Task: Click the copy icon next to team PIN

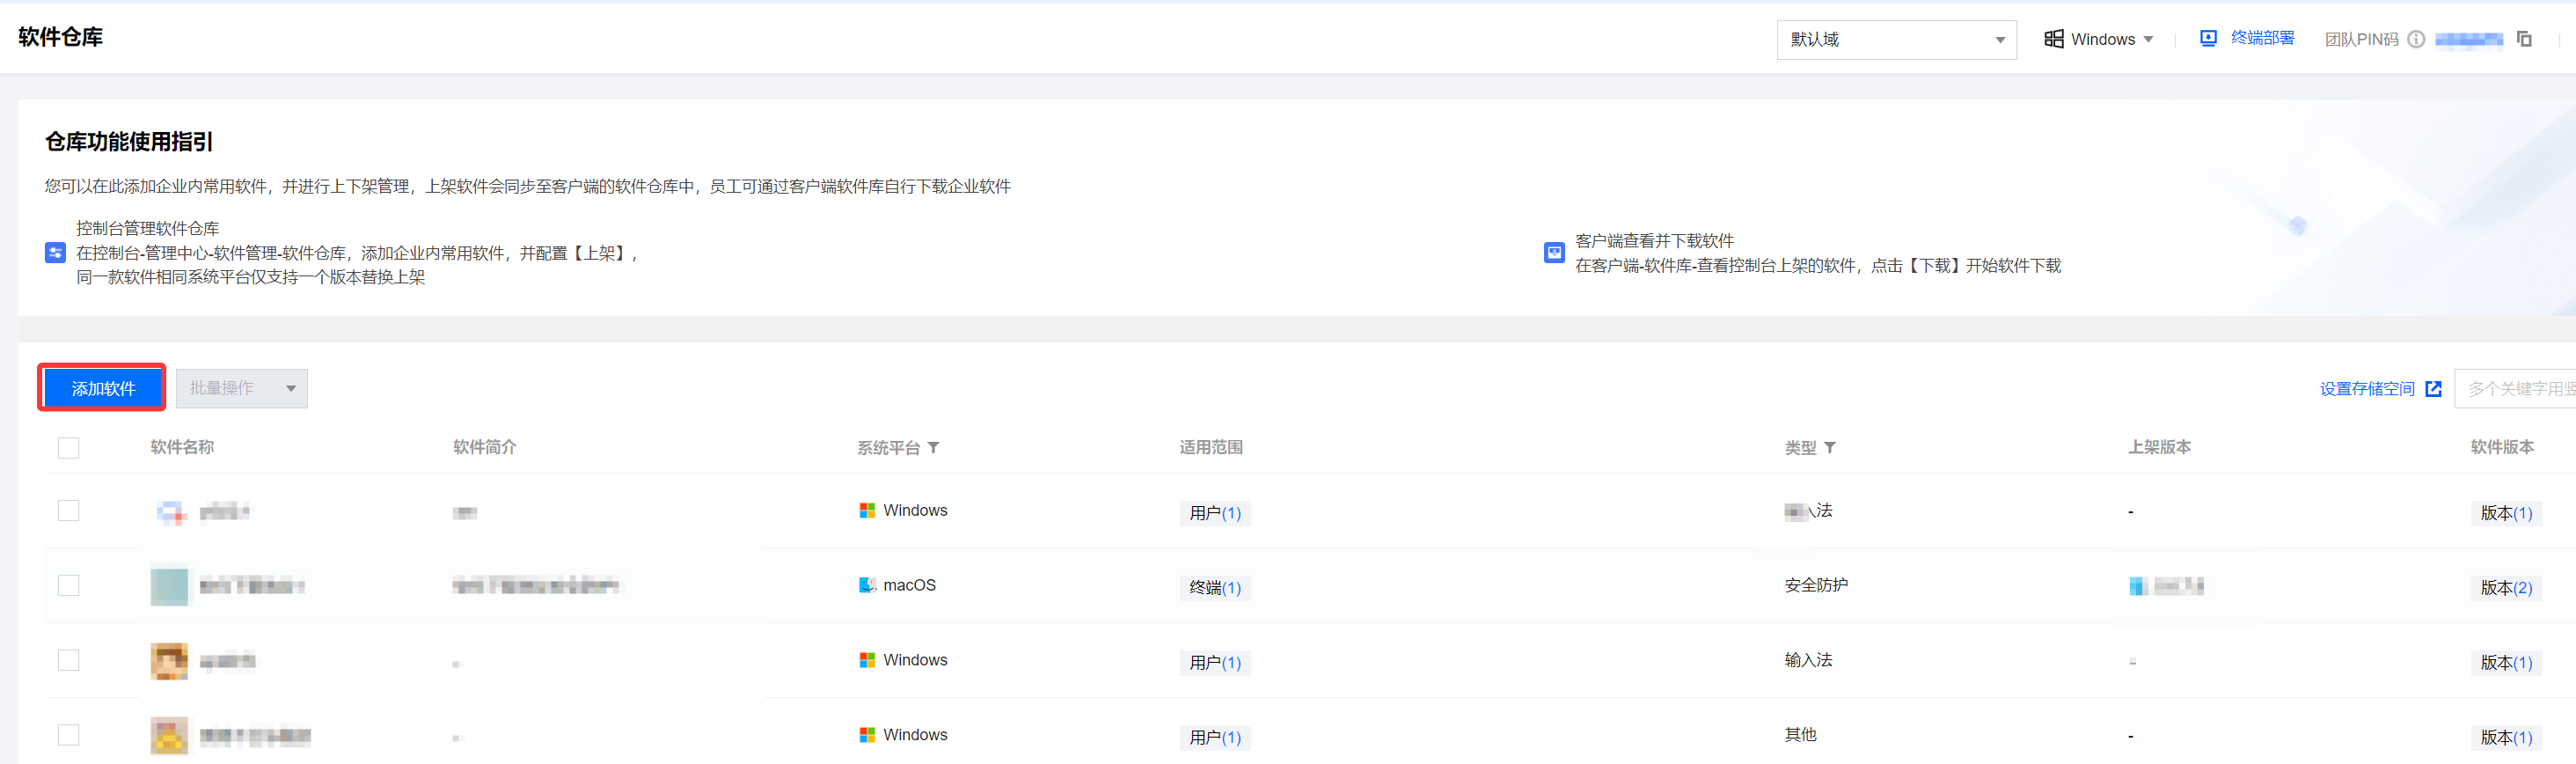Action: (x=2524, y=39)
